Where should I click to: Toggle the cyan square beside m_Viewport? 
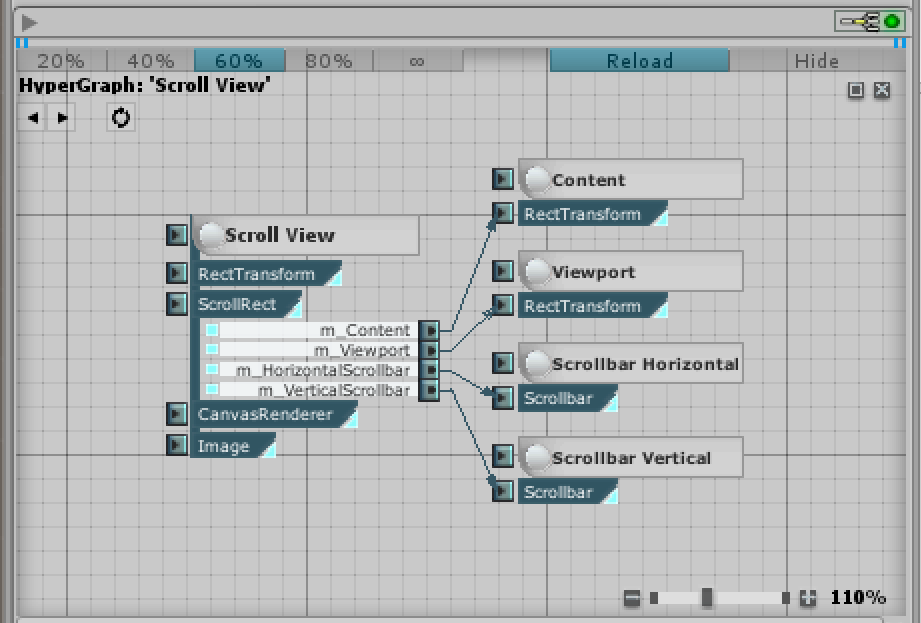coord(212,350)
